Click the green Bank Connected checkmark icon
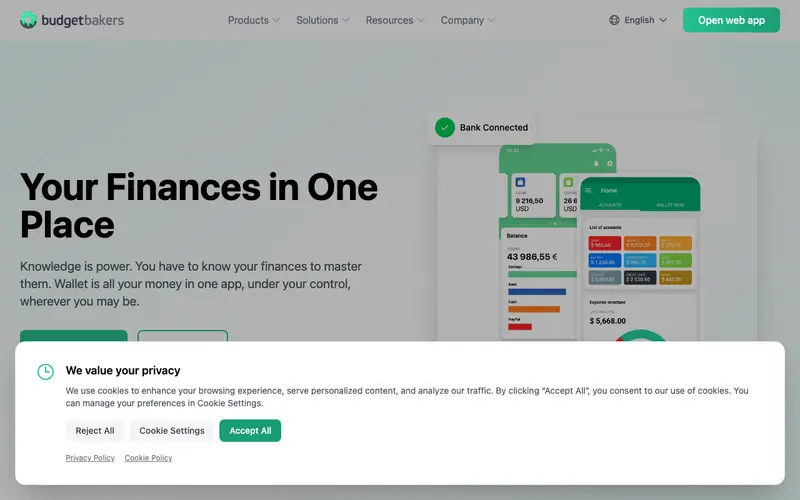The height and width of the screenshot is (500, 800). [444, 128]
